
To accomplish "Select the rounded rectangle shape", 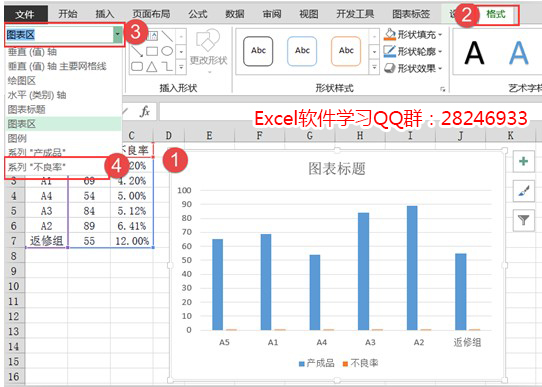I will (137, 66).
